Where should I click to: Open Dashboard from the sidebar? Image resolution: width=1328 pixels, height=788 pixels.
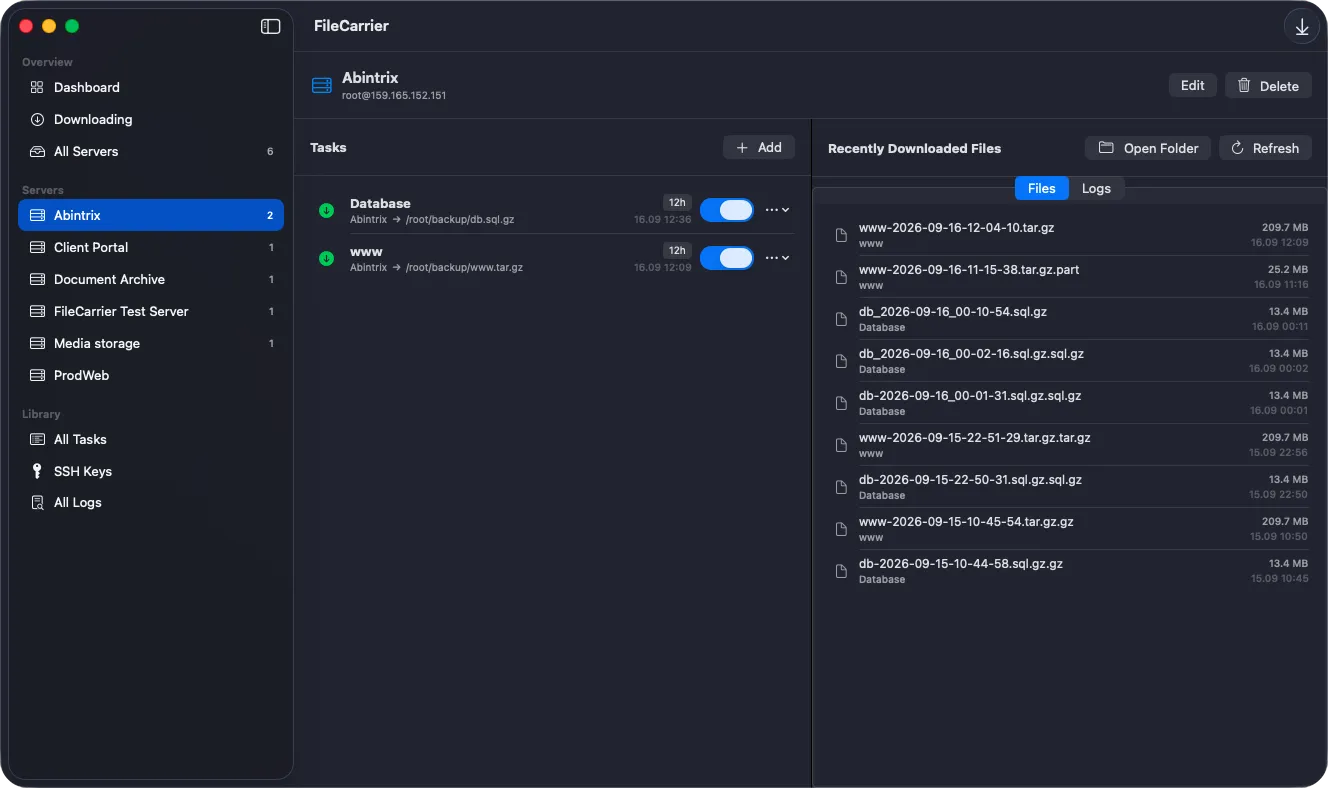coord(151,87)
